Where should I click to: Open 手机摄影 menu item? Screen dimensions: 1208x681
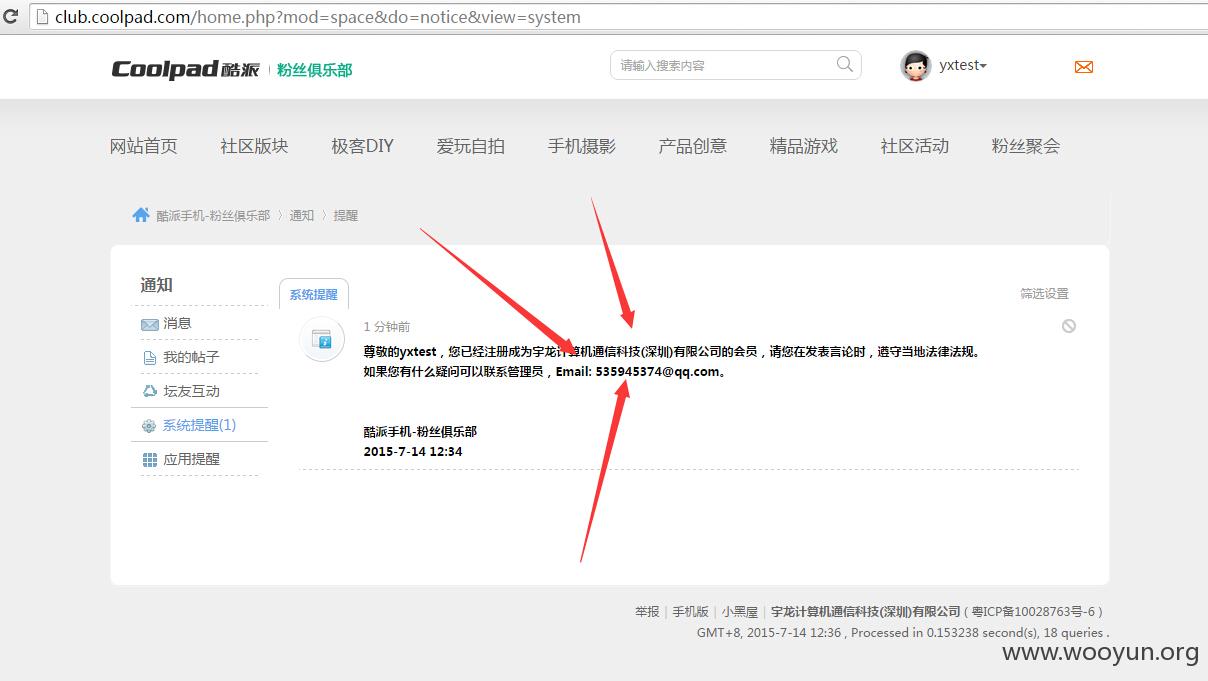(581, 146)
